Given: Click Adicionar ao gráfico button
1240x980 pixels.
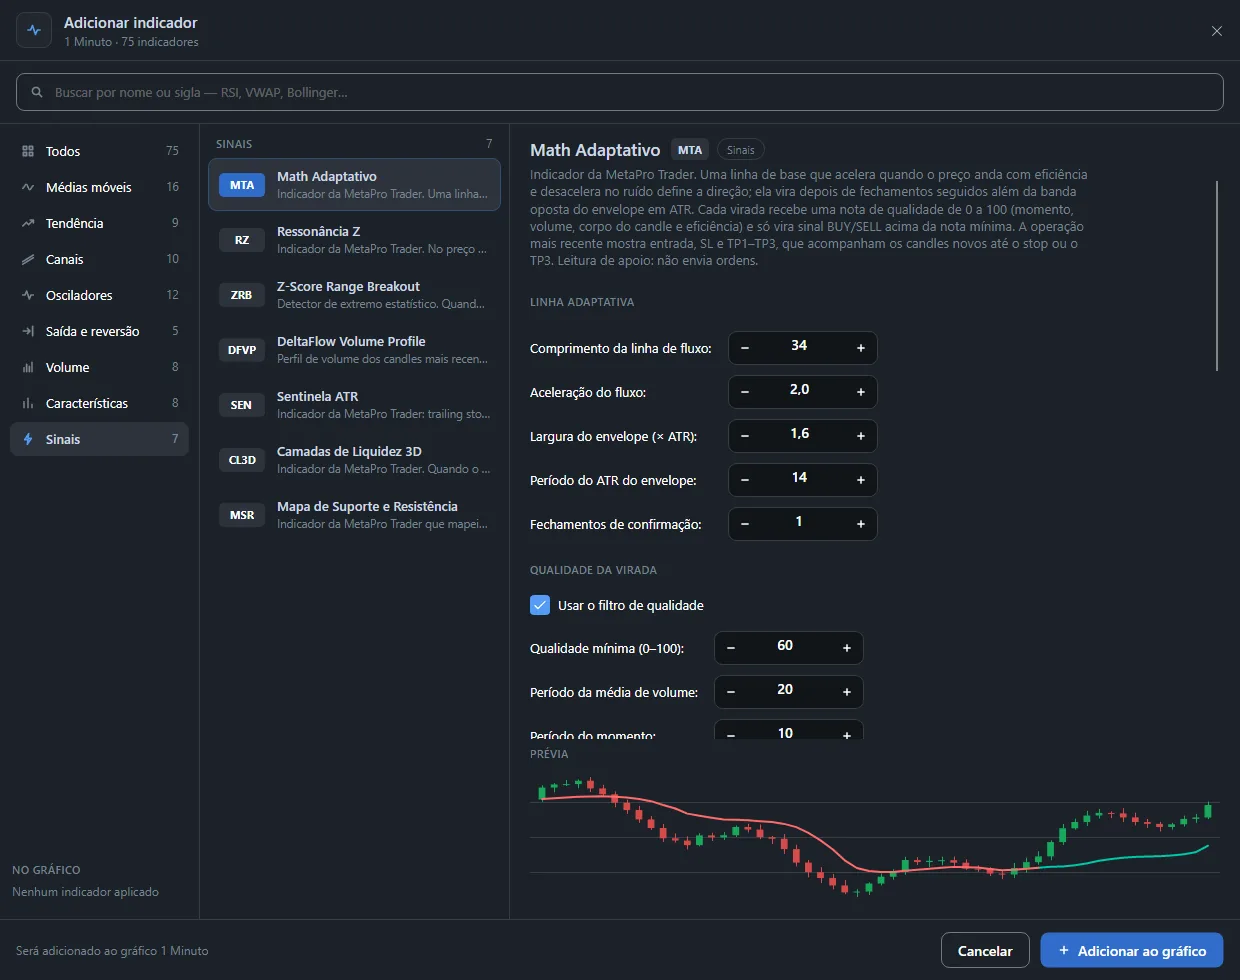Looking at the screenshot, I should point(1132,951).
